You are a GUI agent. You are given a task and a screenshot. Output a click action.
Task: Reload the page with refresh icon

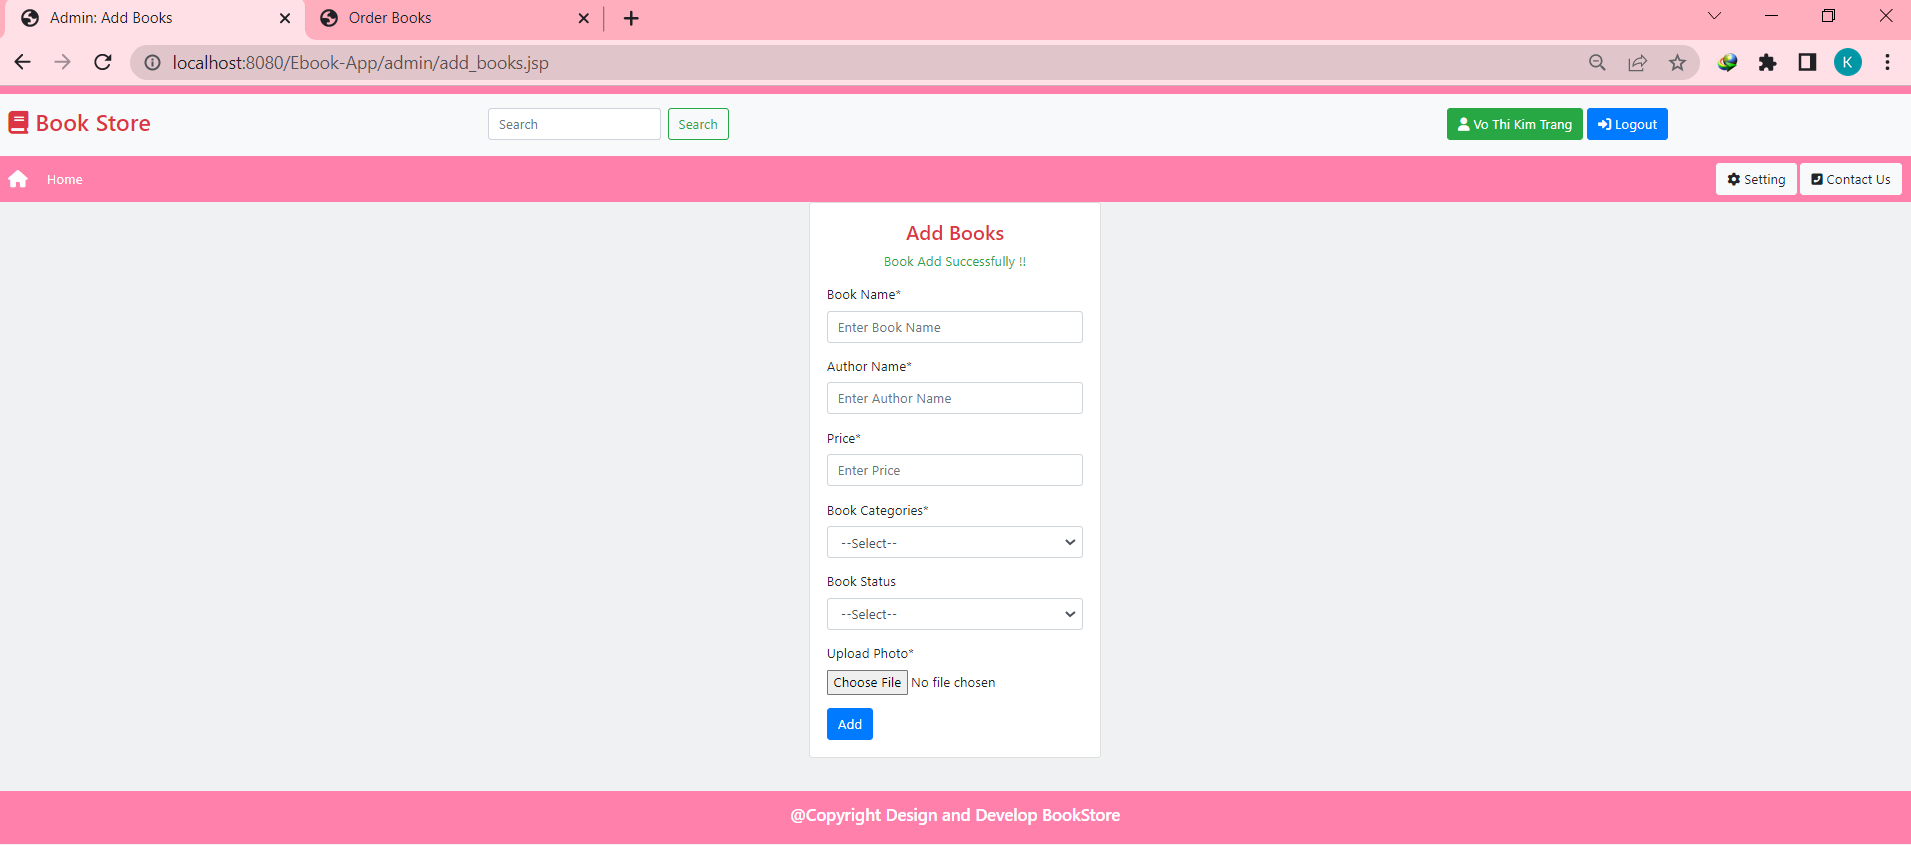(x=103, y=62)
